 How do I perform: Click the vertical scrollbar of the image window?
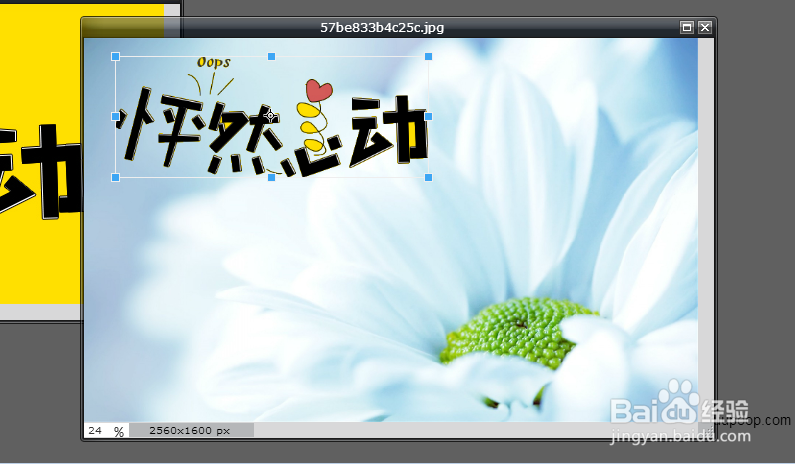[x=705, y=230]
